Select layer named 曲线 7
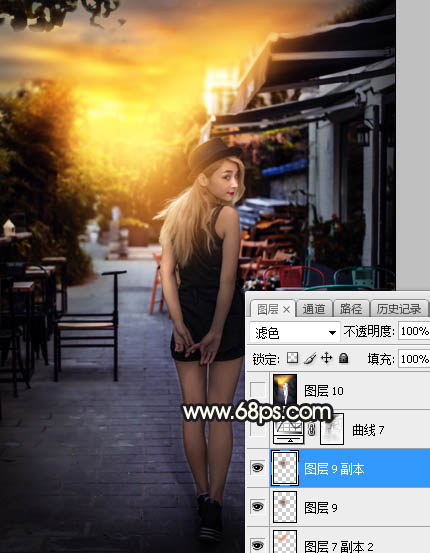The image size is (430, 553). 368,430
